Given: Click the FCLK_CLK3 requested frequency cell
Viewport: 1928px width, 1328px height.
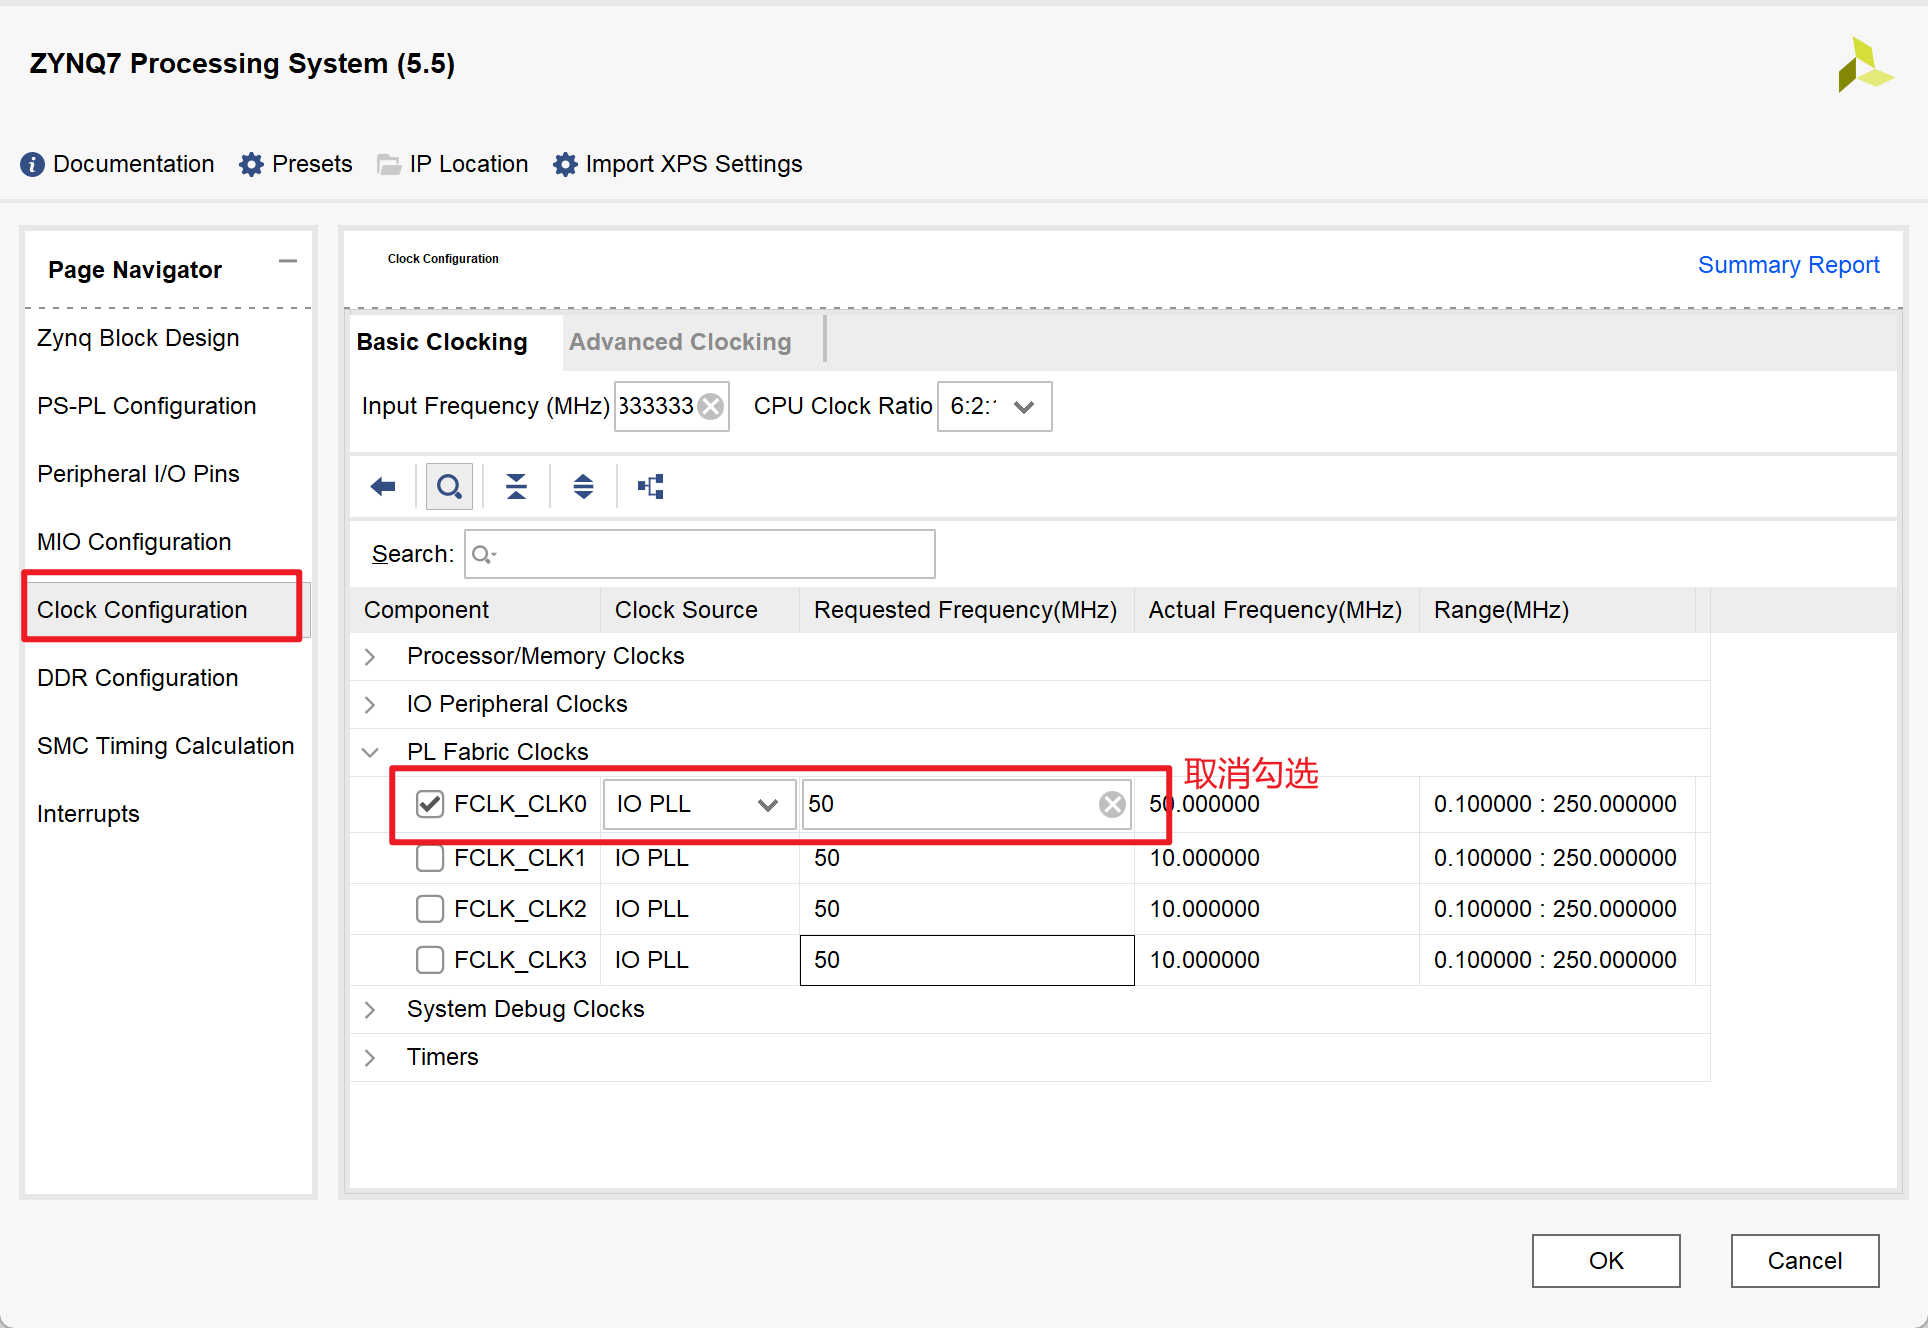Looking at the screenshot, I should pyautogui.click(x=967, y=960).
